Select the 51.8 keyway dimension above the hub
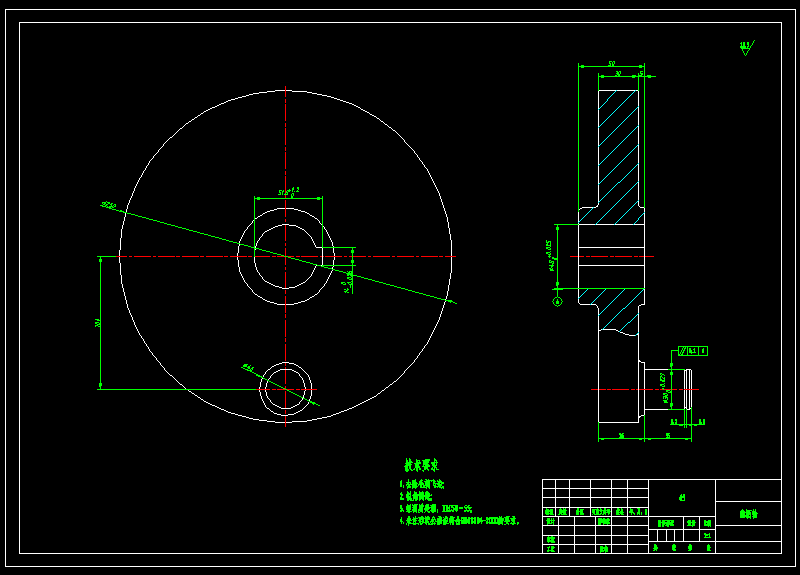Screen dimensions: 800x575 (289, 192)
